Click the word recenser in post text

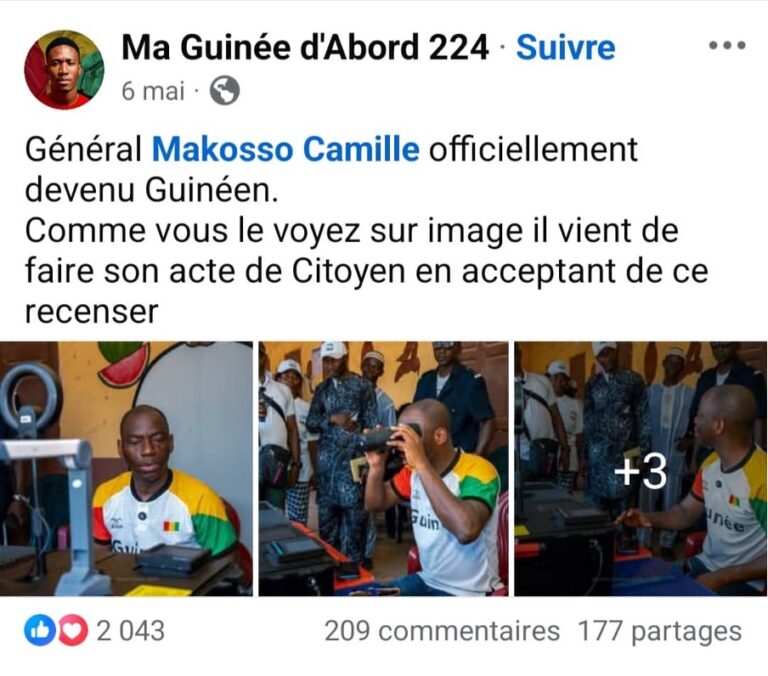coord(92,312)
